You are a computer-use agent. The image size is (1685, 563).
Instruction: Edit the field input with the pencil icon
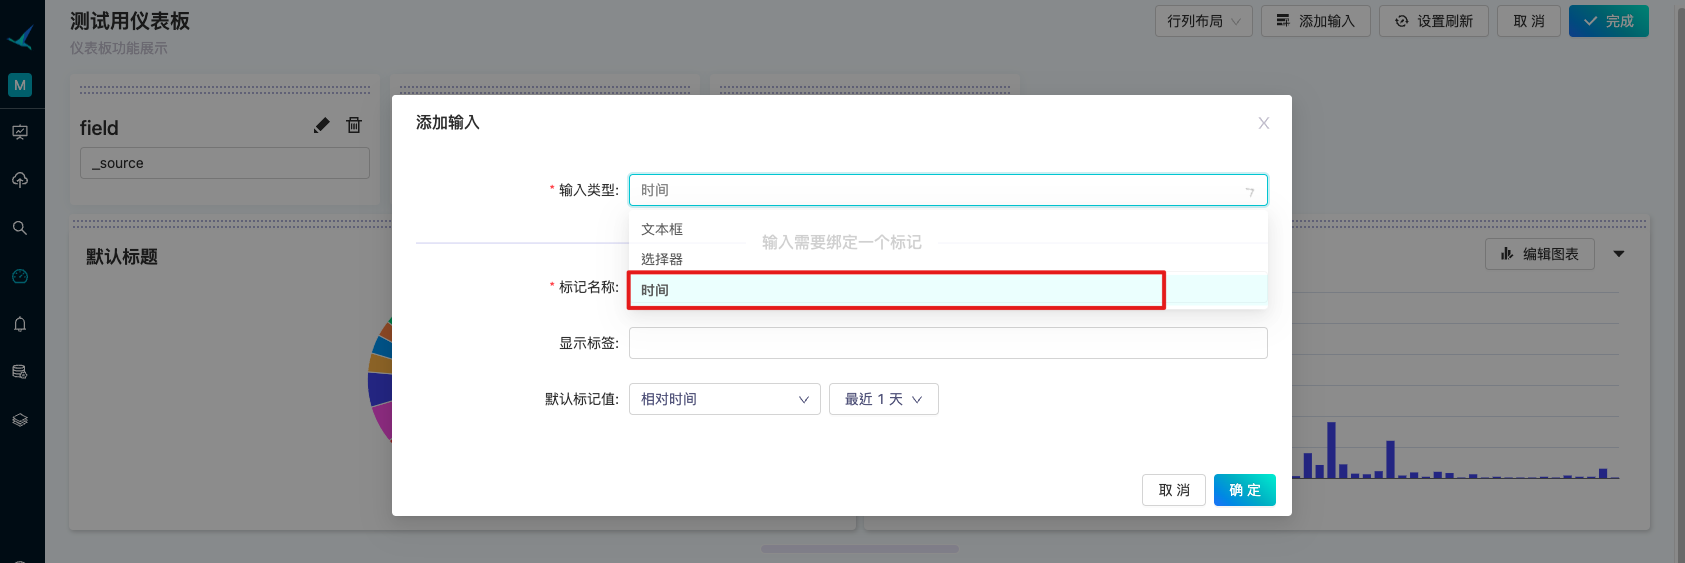tap(321, 125)
